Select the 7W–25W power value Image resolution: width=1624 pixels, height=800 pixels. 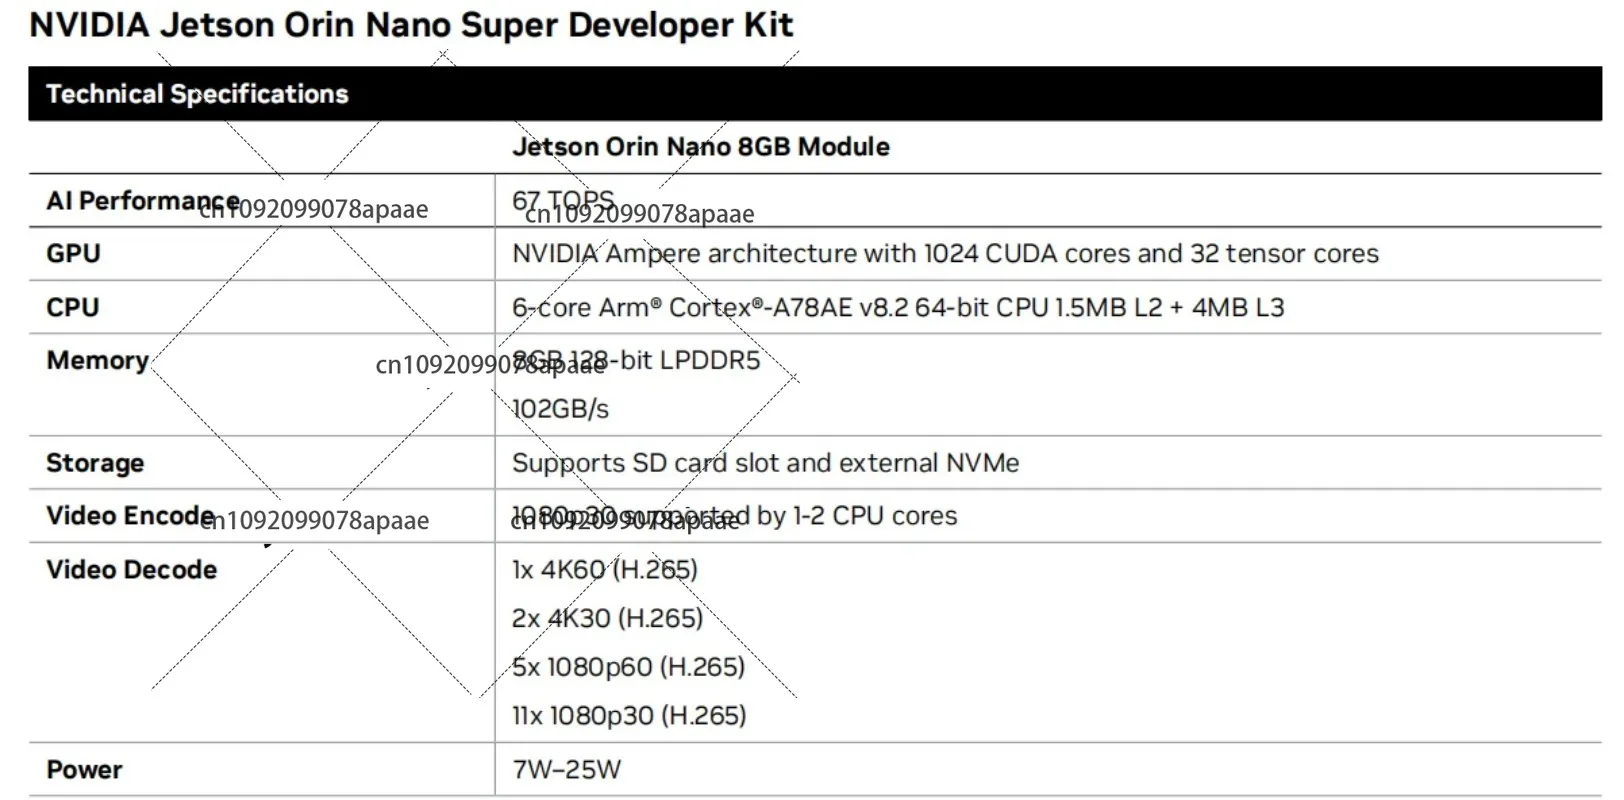pyautogui.click(x=566, y=770)
